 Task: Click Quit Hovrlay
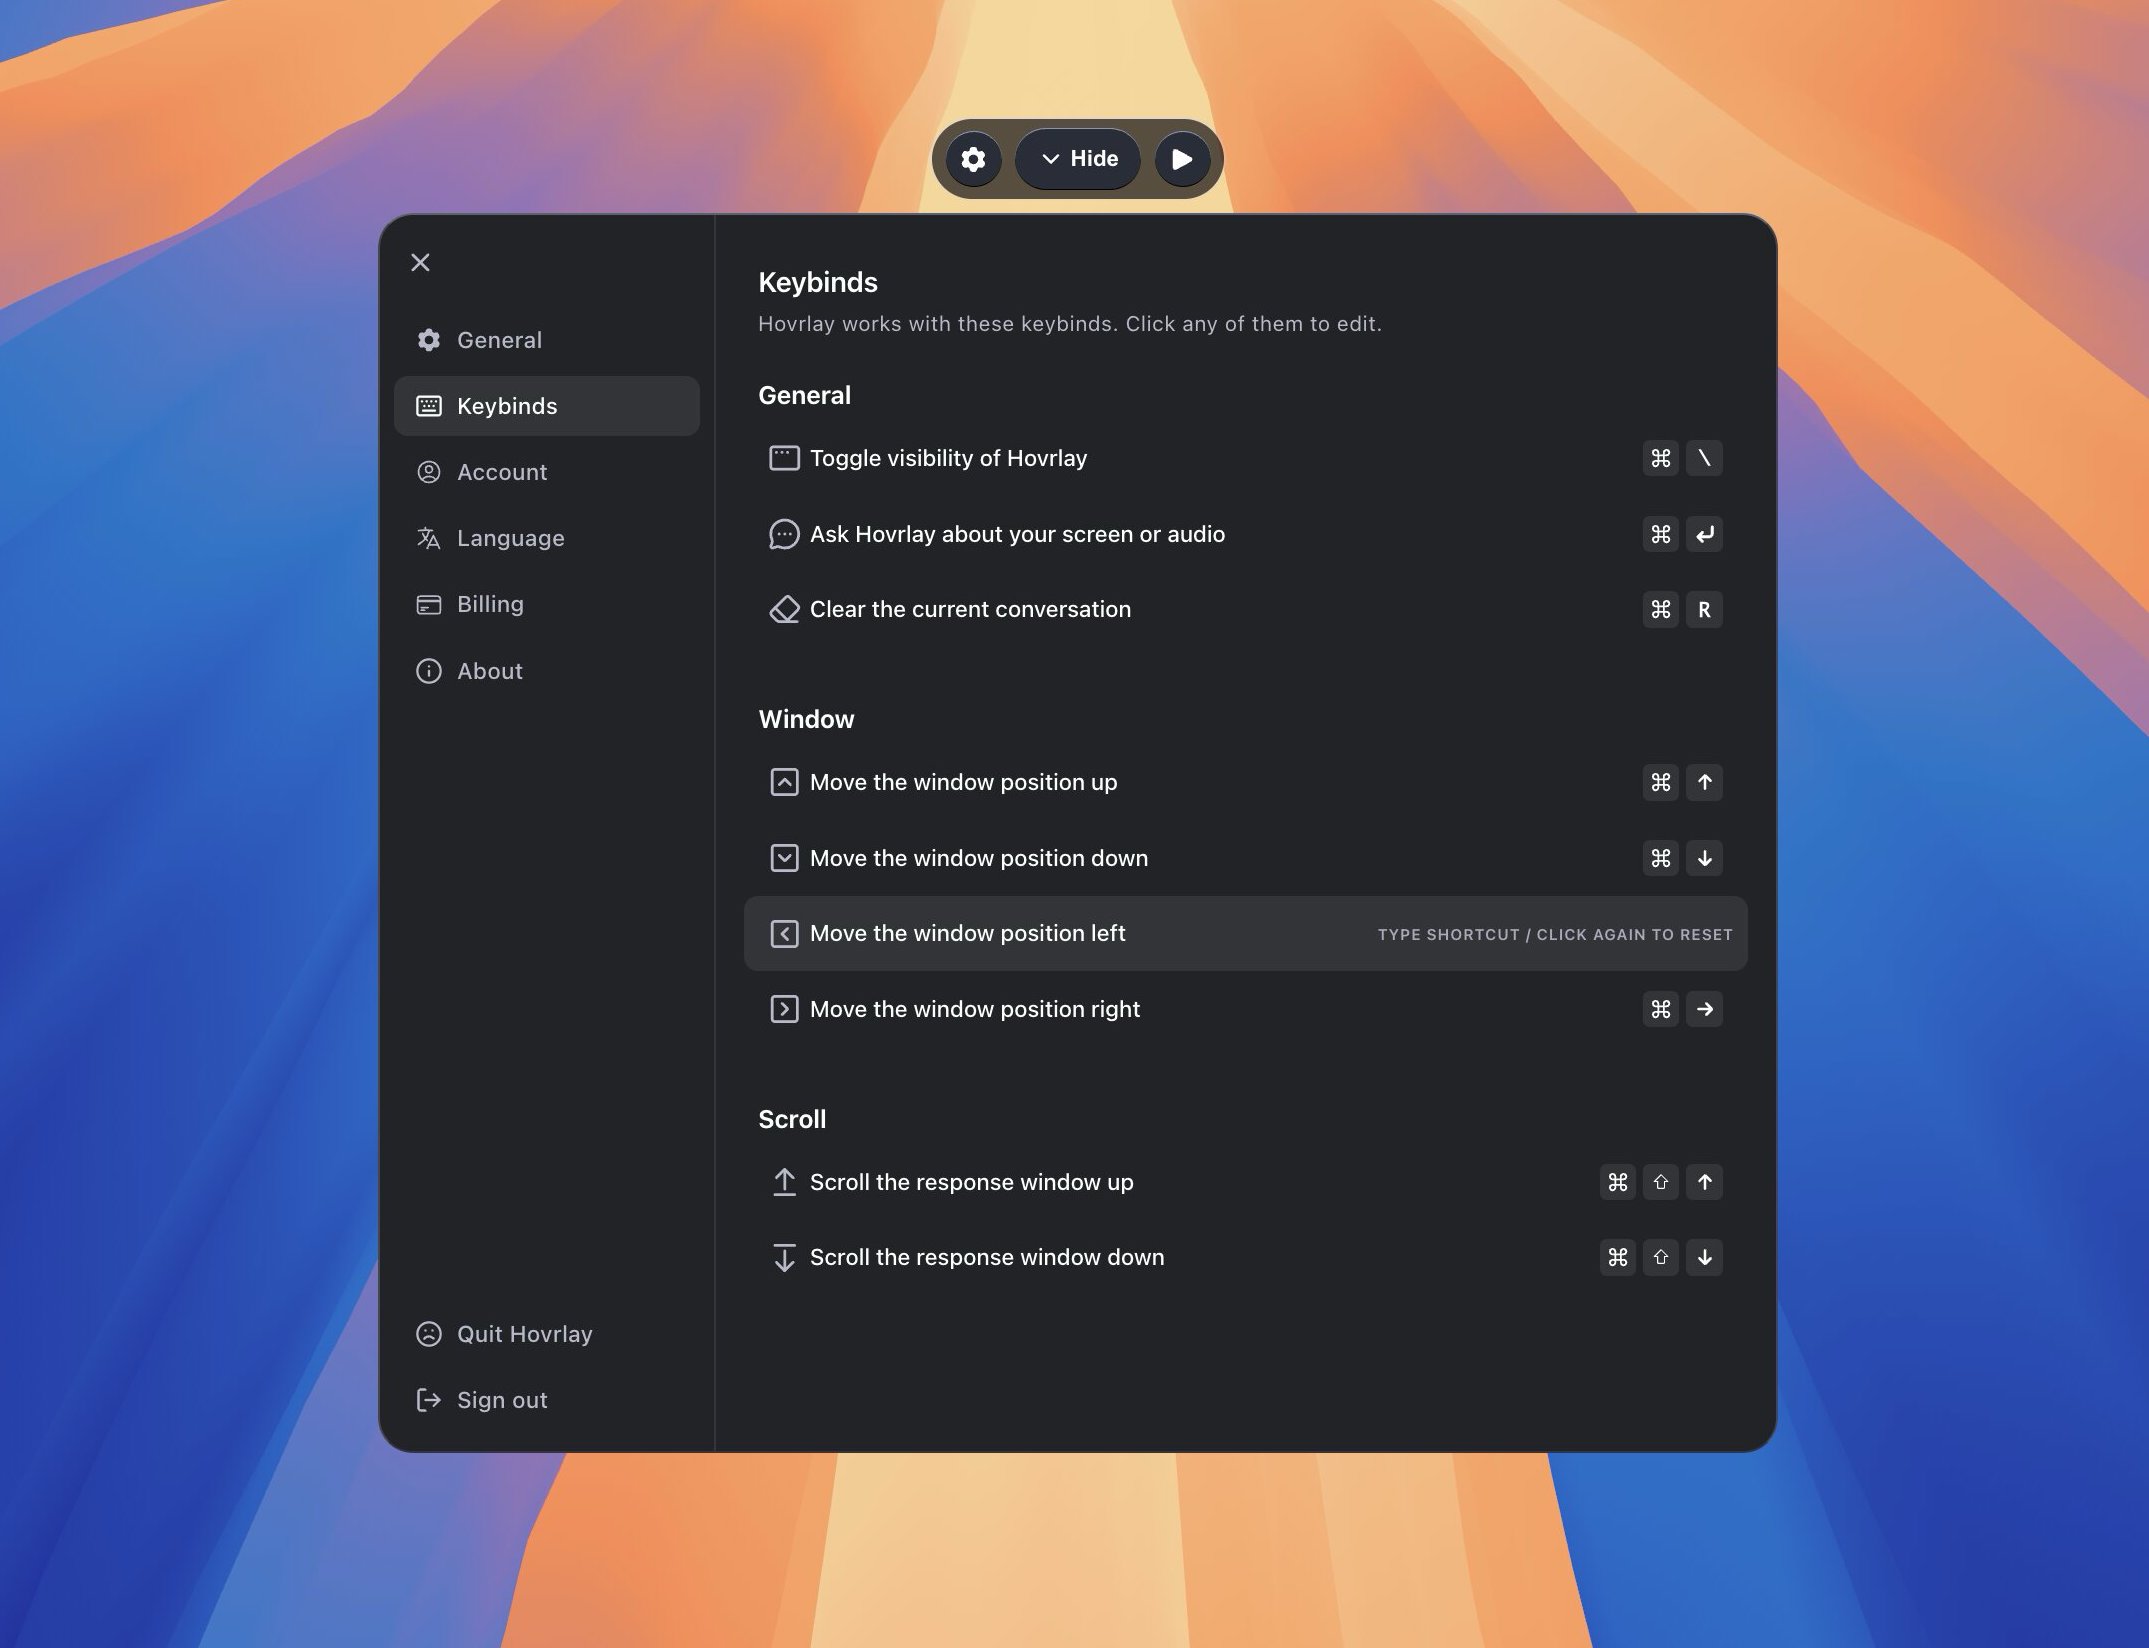tap(546, 1334)
